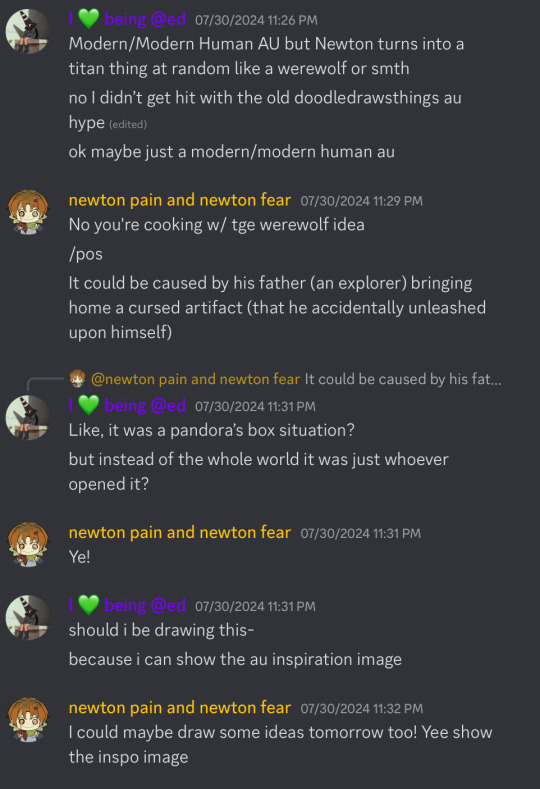Click message 'Like, it was a pandora's box situation?'
Viewport: 540px width, 789px height.
[x=211, y=430]
